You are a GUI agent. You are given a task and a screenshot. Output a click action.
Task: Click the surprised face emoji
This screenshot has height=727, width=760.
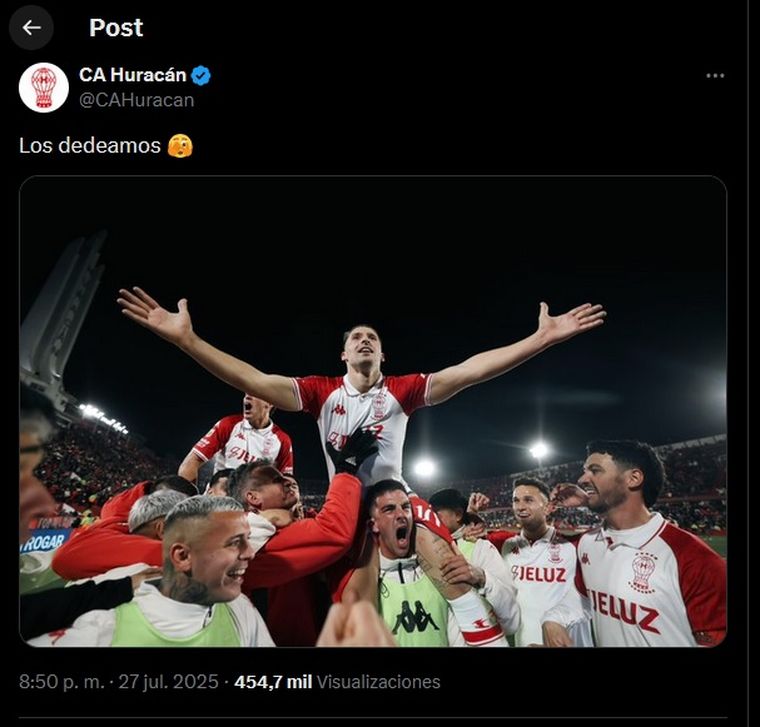tap(181, 146)
